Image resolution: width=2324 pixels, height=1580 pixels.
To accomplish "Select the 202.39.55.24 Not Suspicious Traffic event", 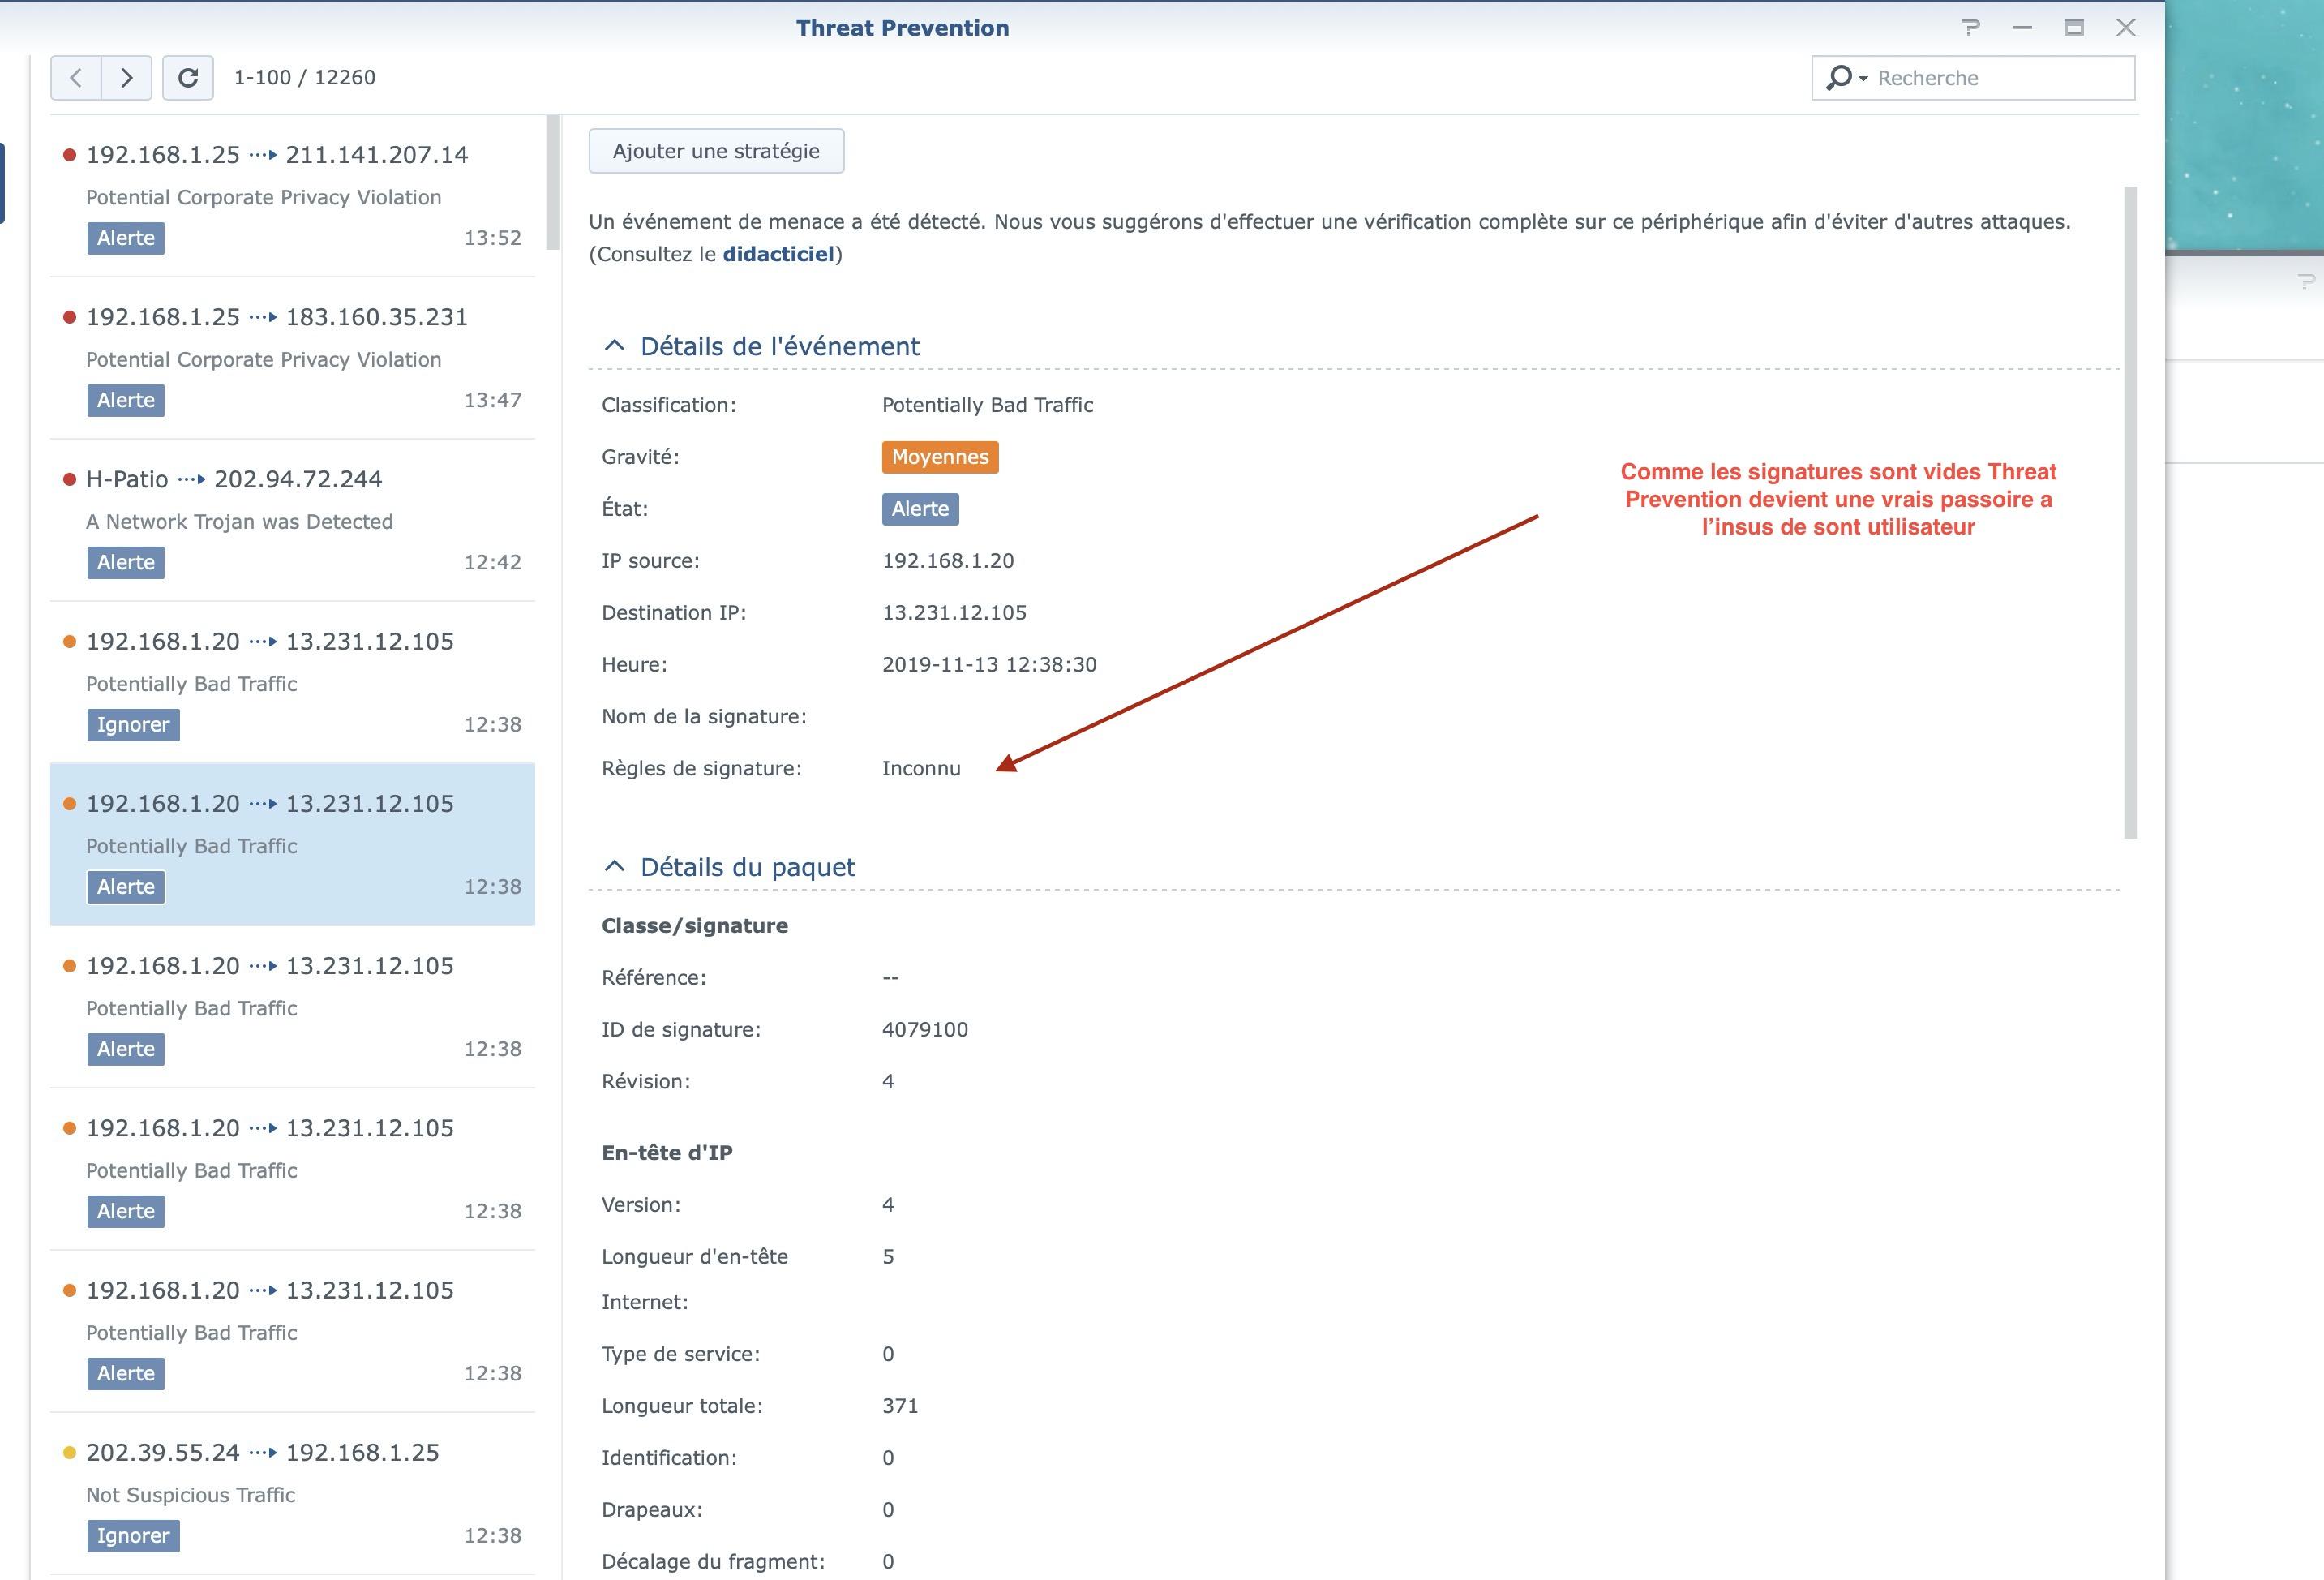I will point(292,1493).
